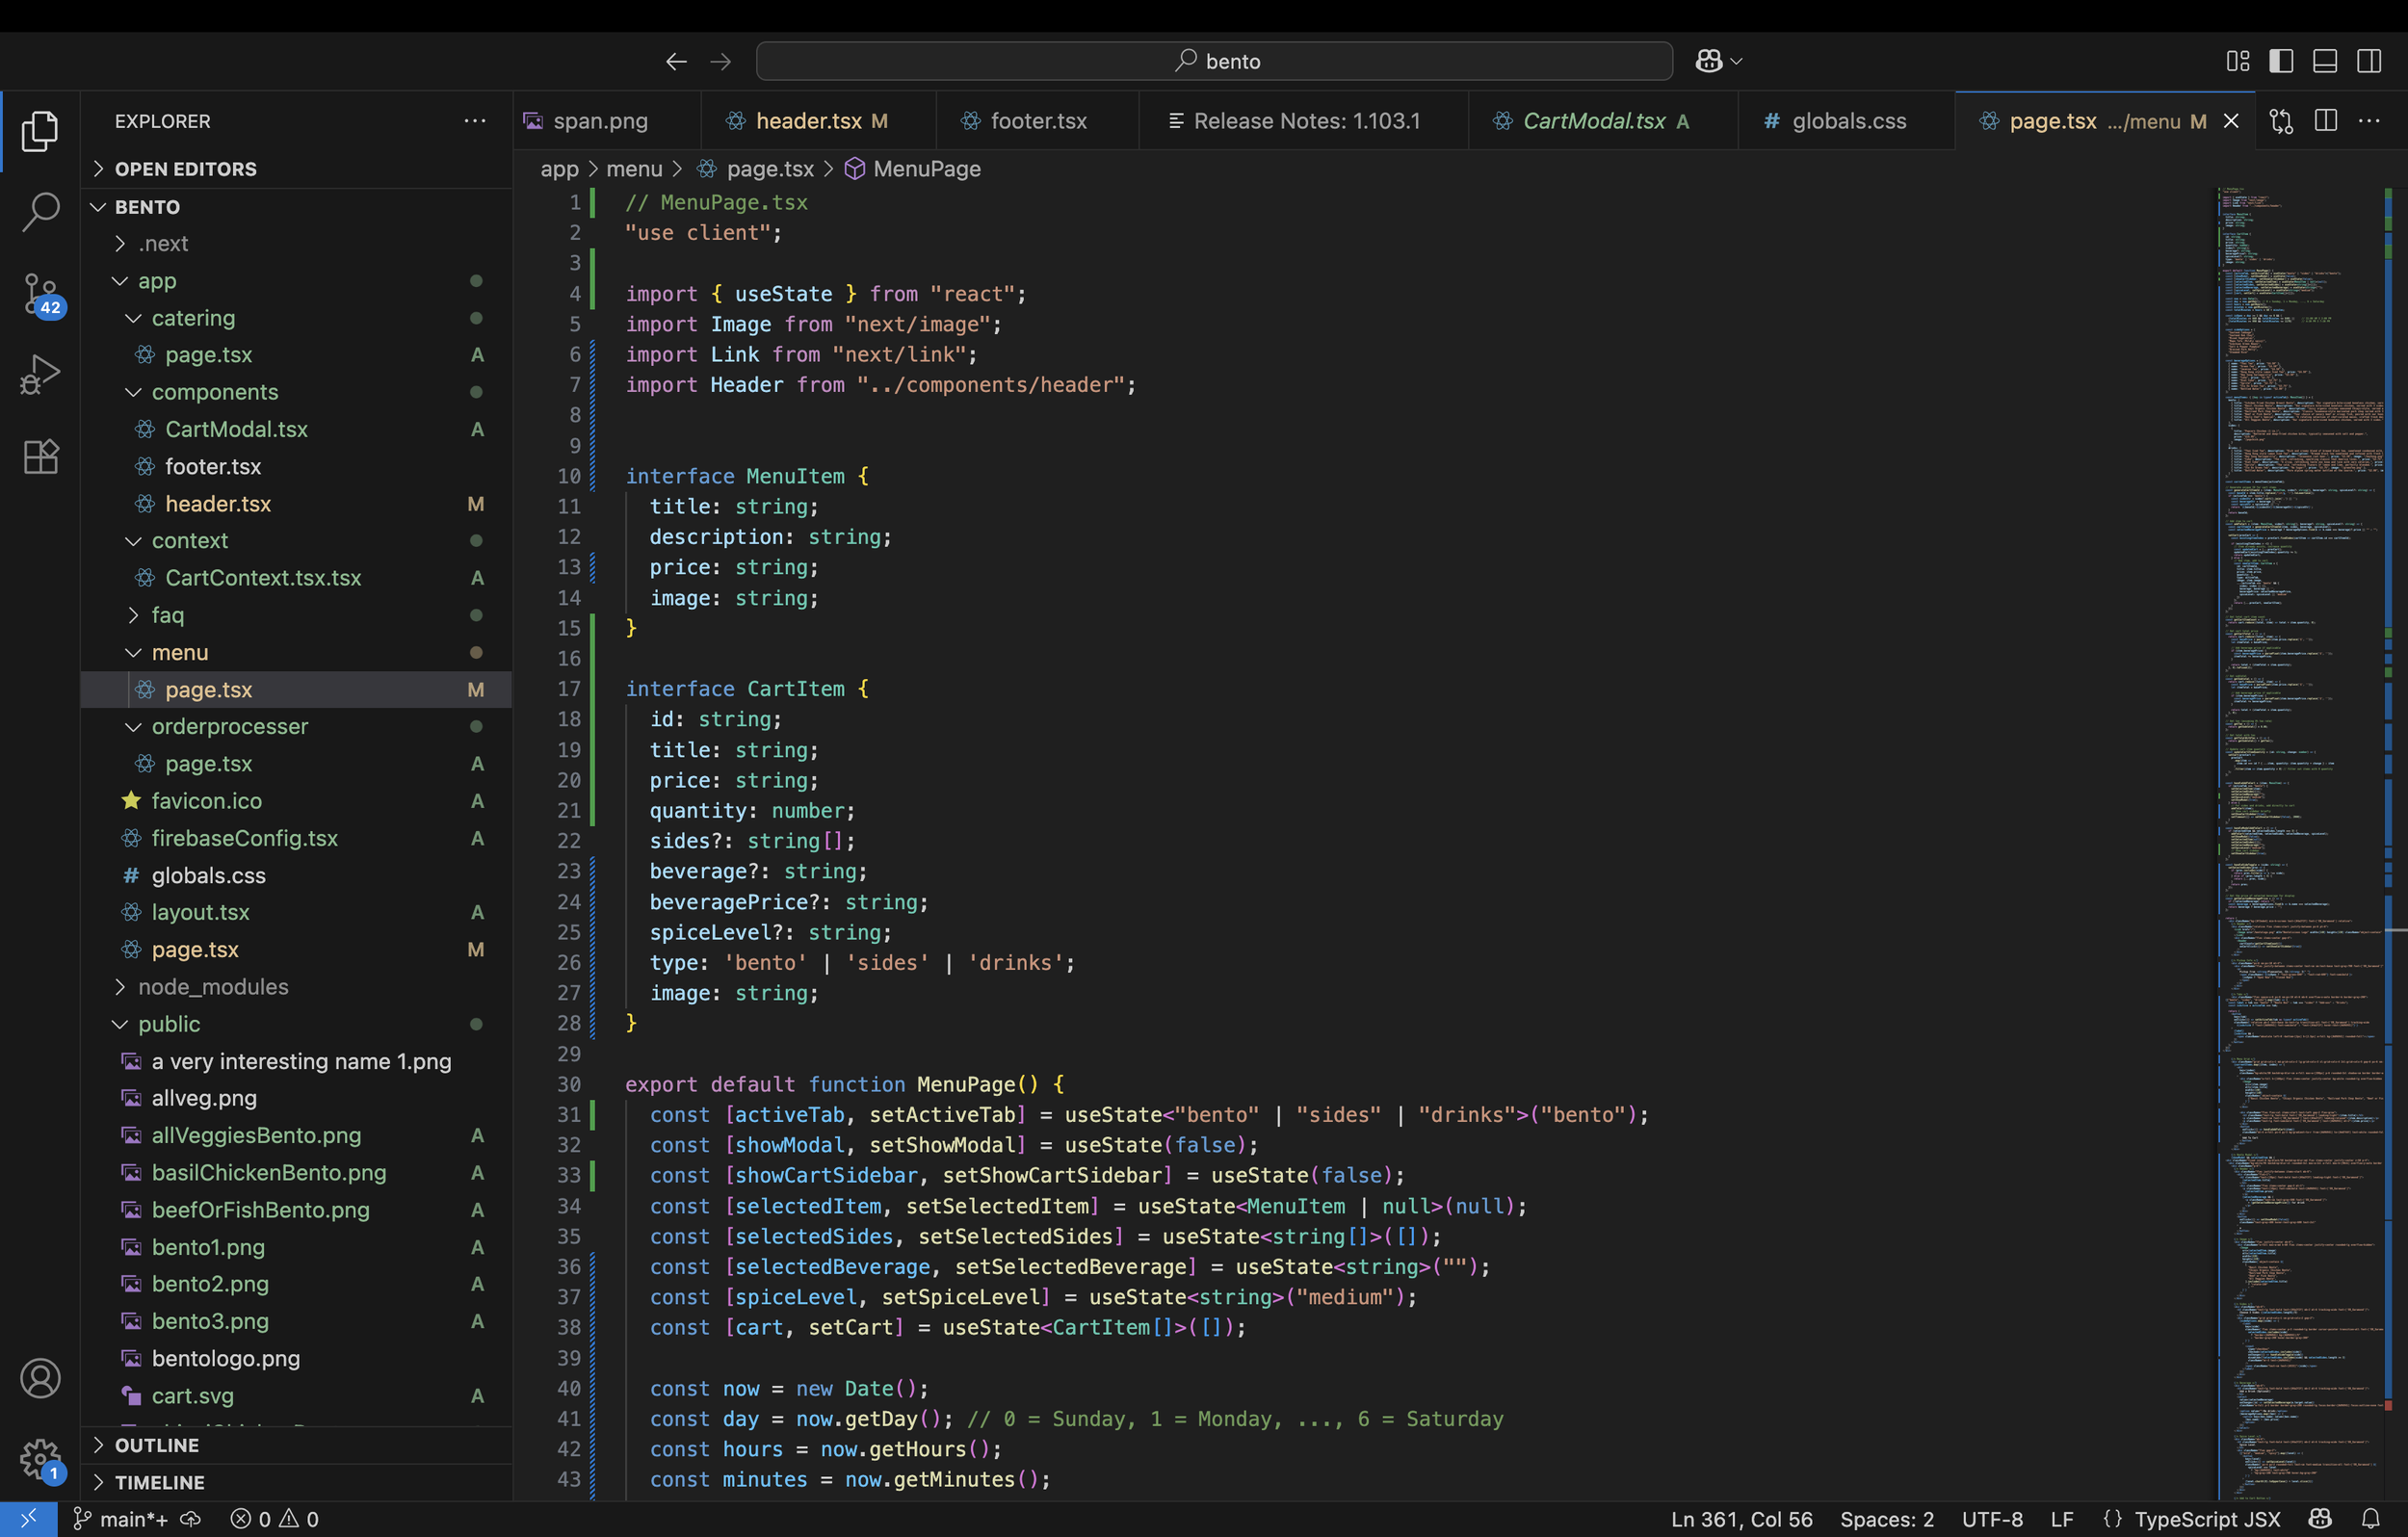Image resolution: width=2408 pixels, height=1537 pixels.
Task: Collapse the components folder
Action: (214, 392)
